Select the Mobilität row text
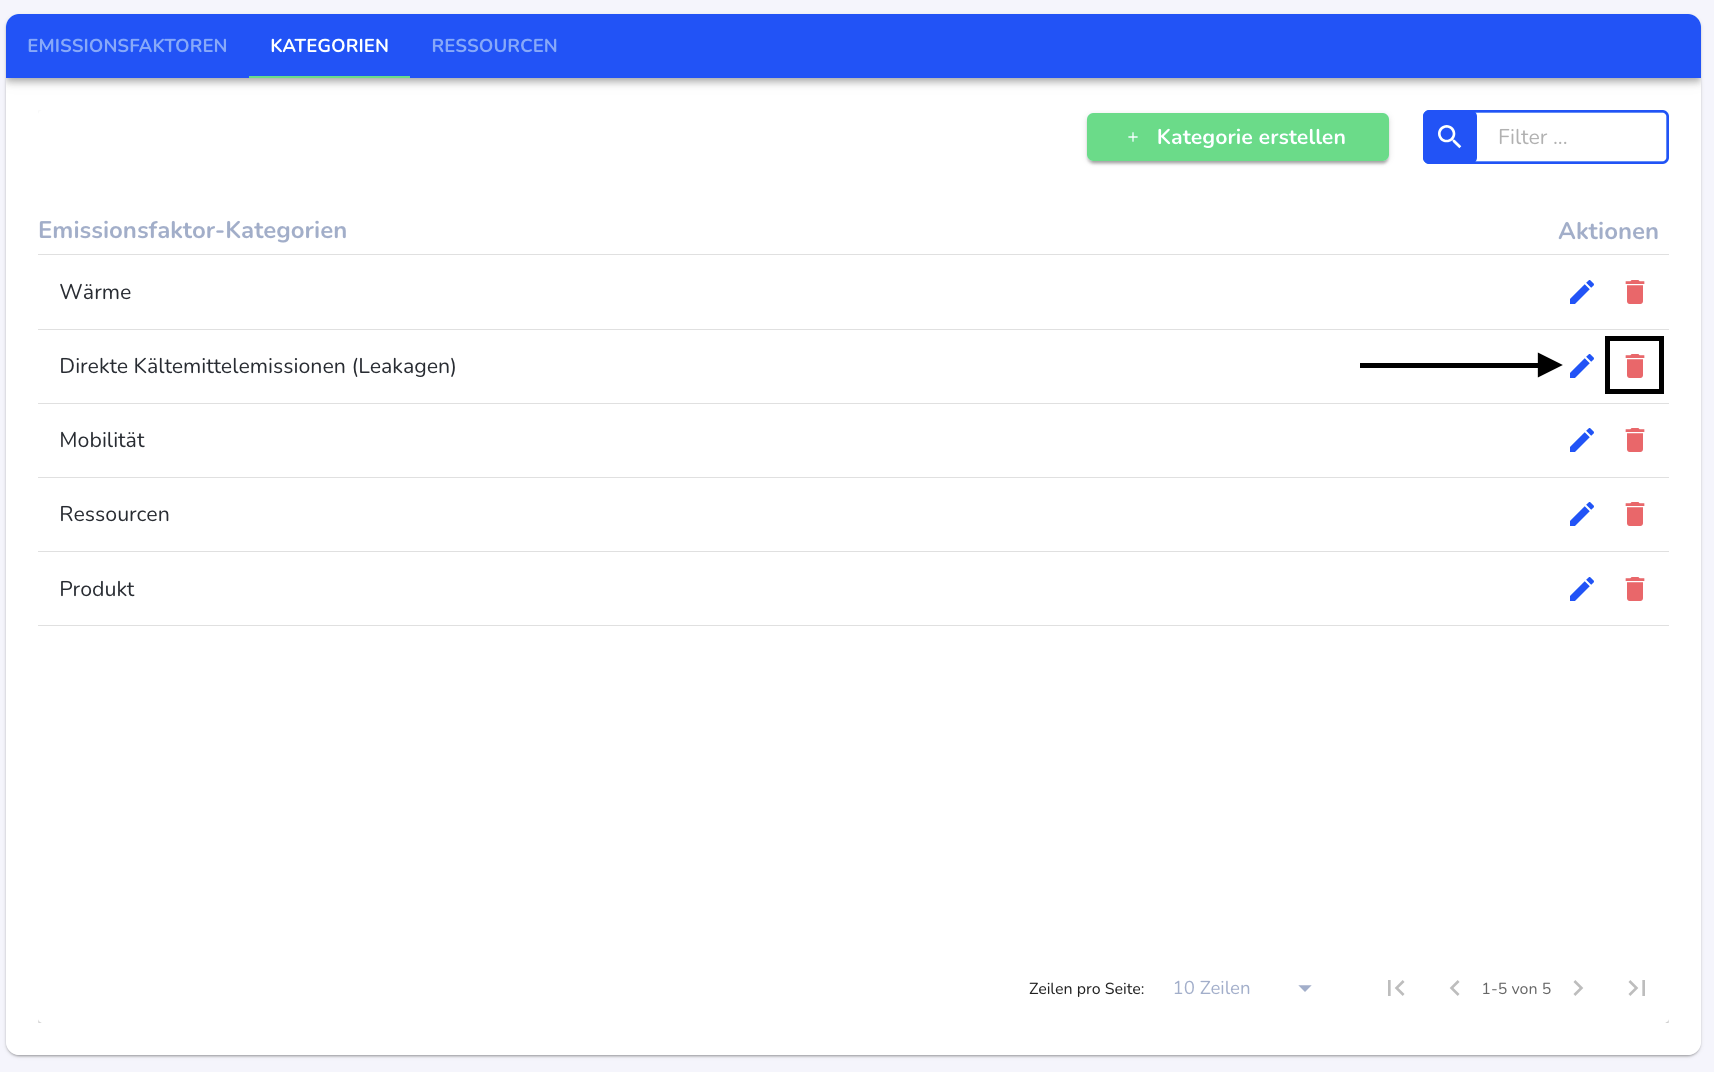Image resolution: width=1714 pixels, height=1072 pixels. (102, 440)
